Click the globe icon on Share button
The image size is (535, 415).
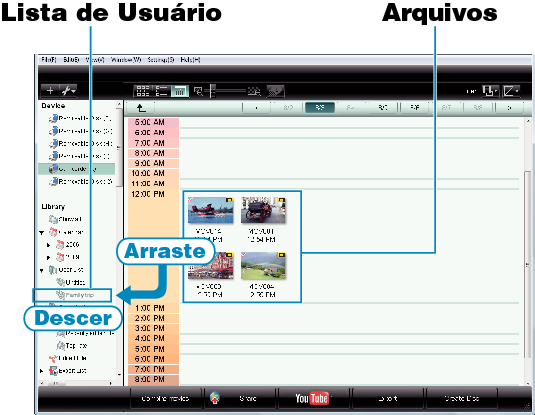[x=215, y=398]
